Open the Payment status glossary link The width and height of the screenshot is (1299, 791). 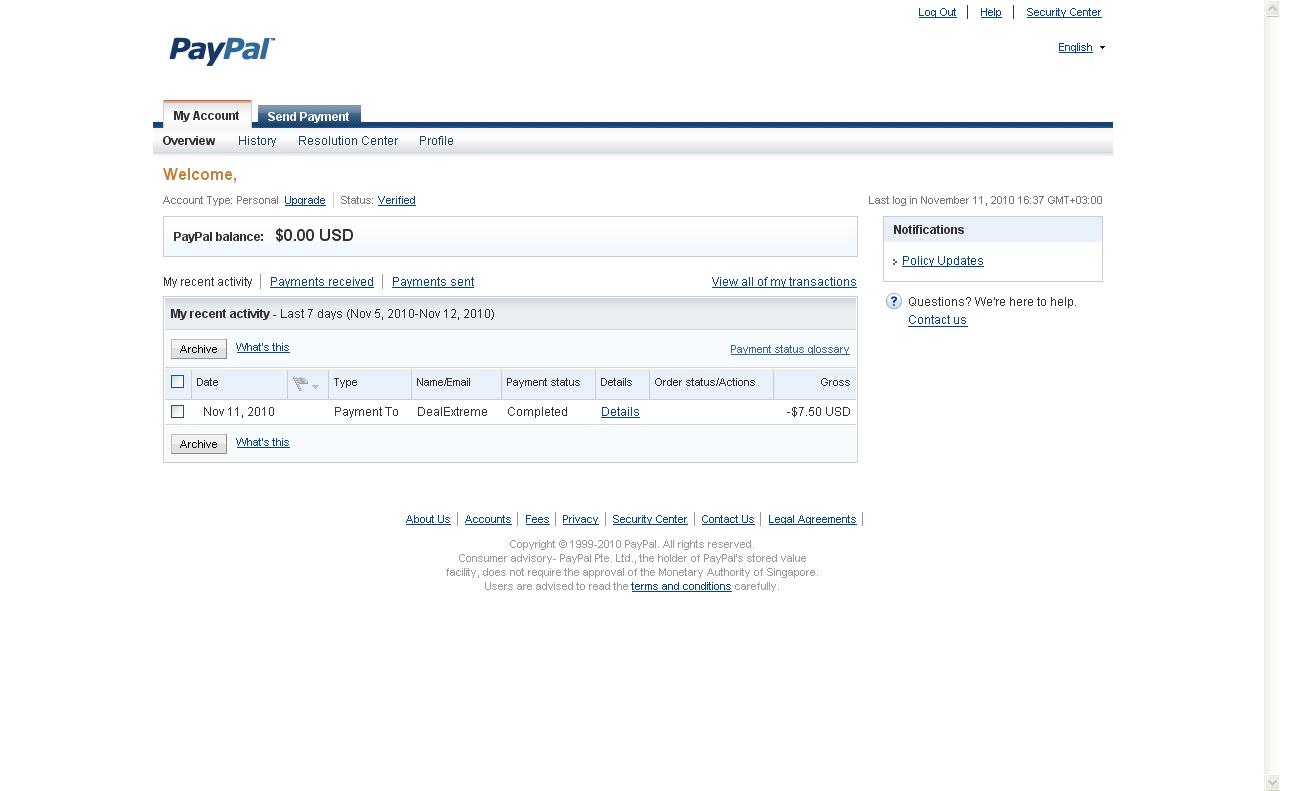pyautogui.click(x=790, y=349)
